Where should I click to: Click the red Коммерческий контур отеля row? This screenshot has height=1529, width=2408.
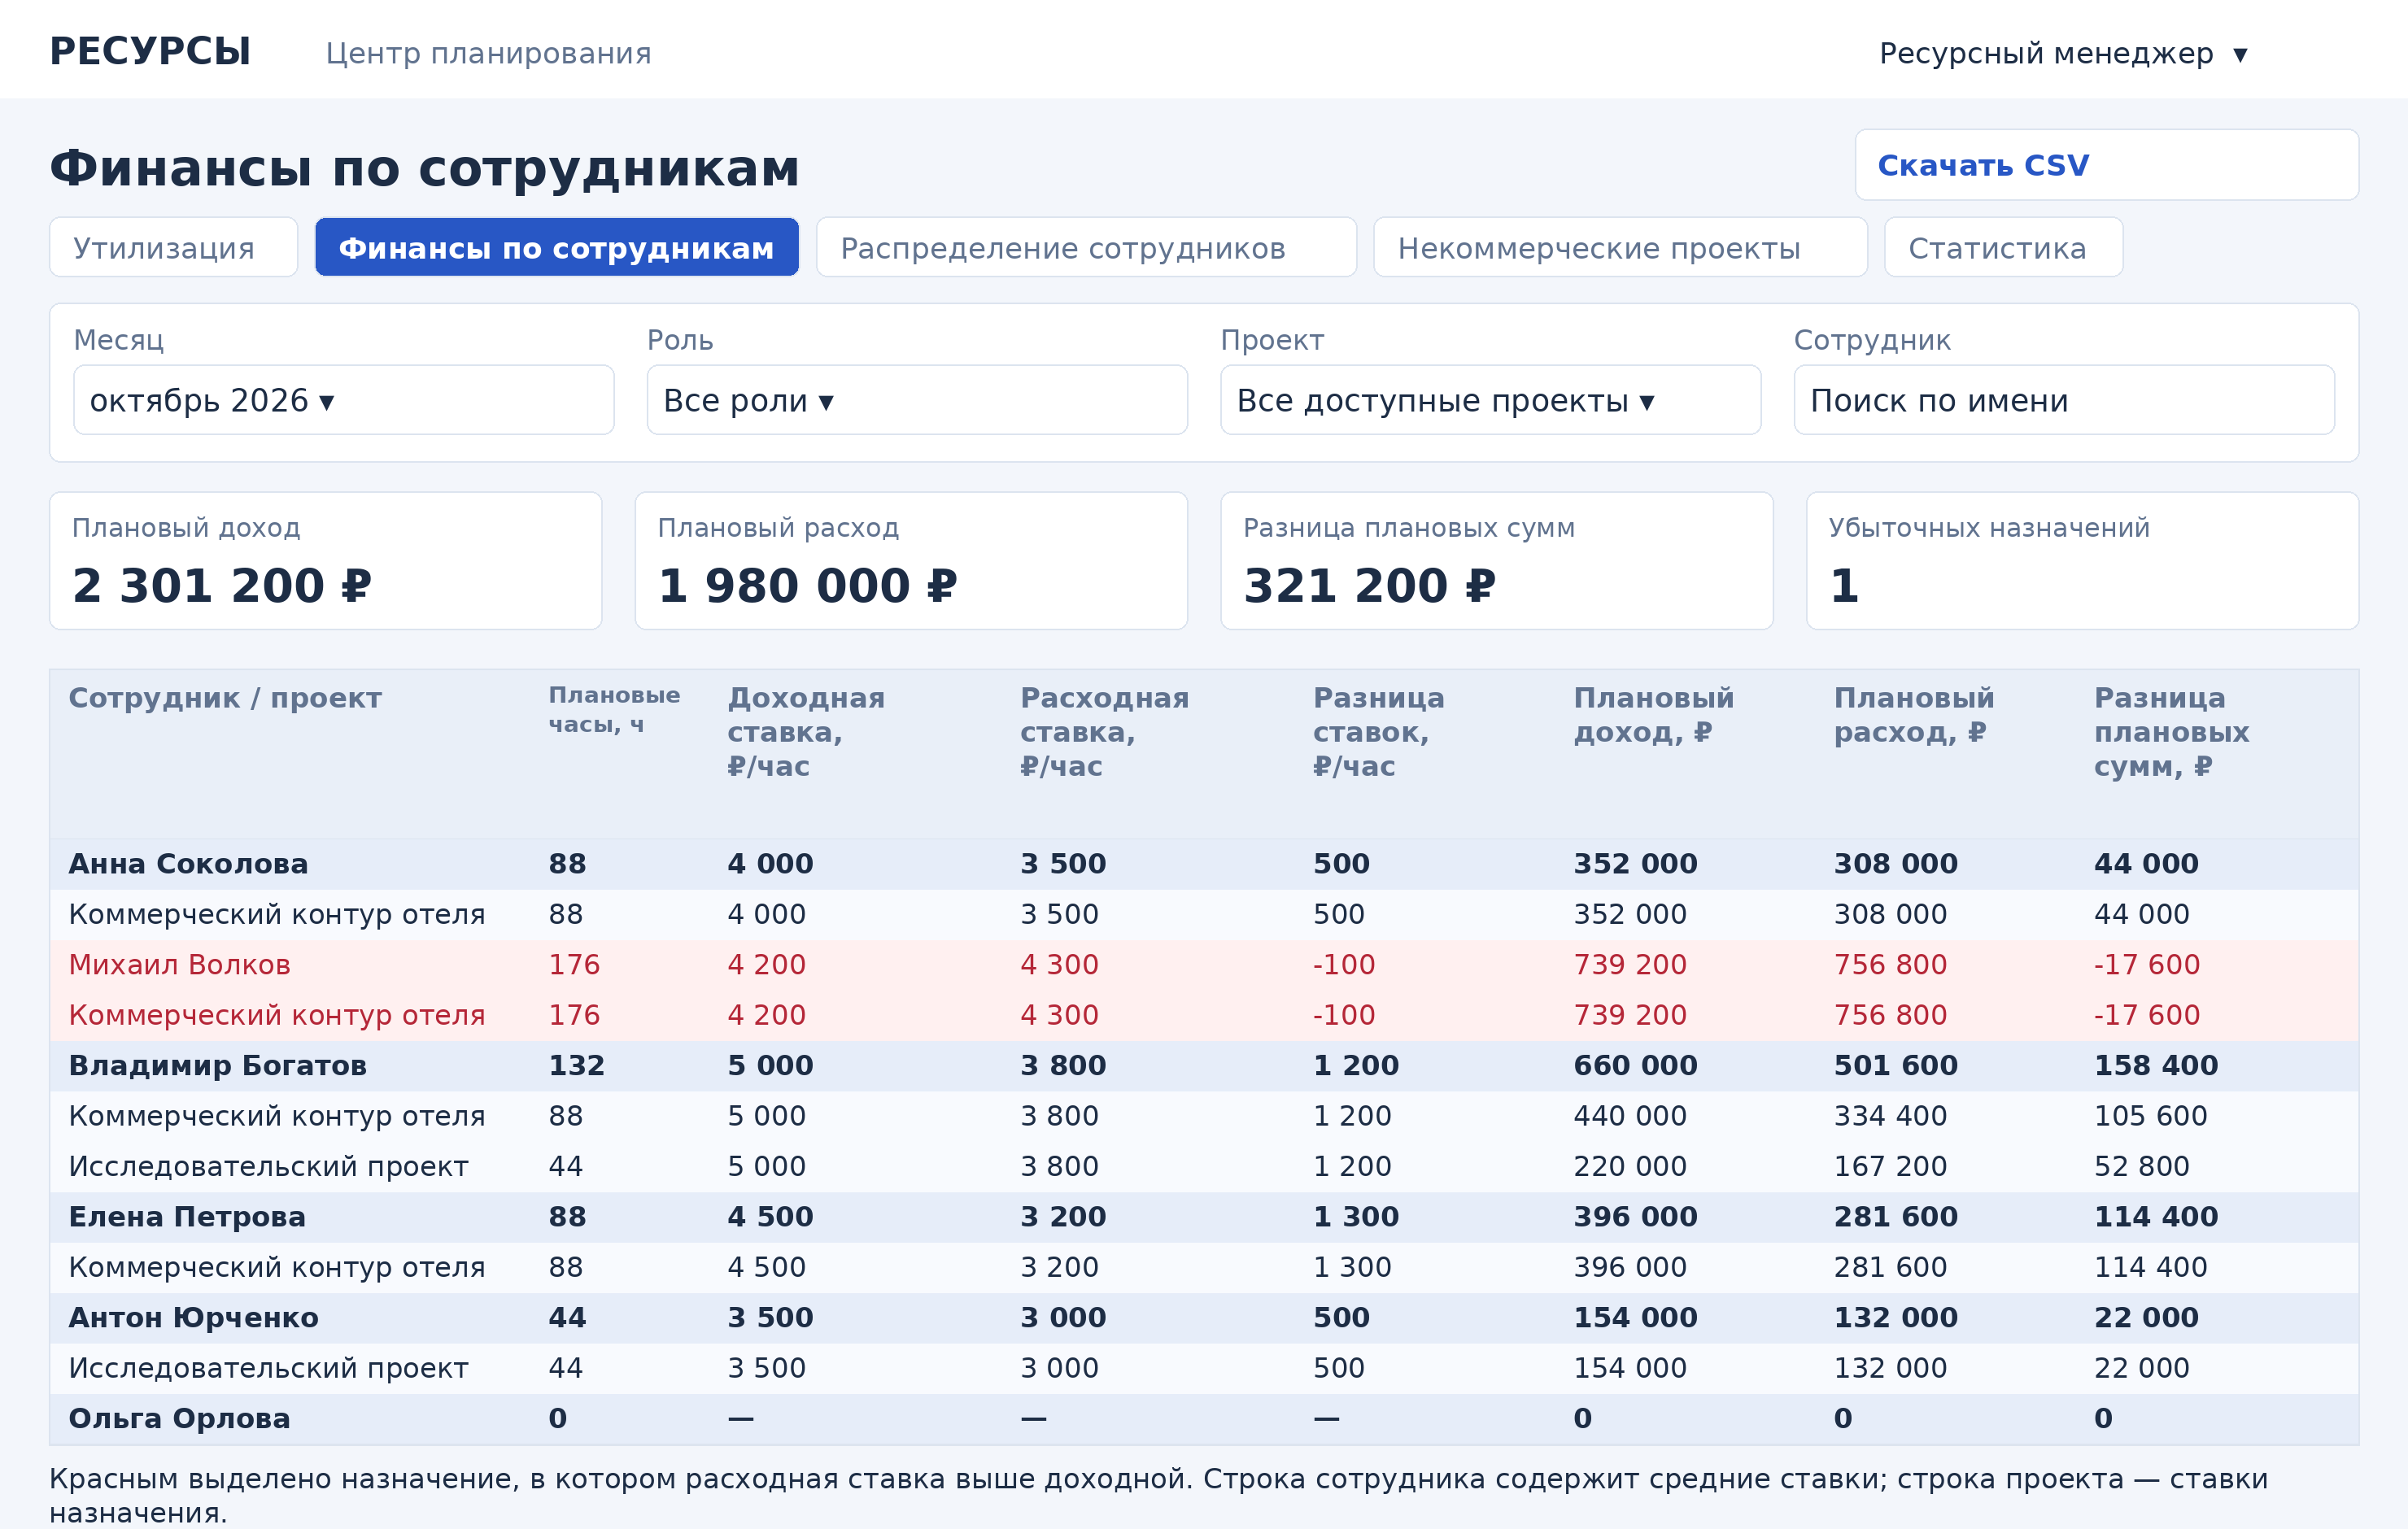point(1204,1016)
